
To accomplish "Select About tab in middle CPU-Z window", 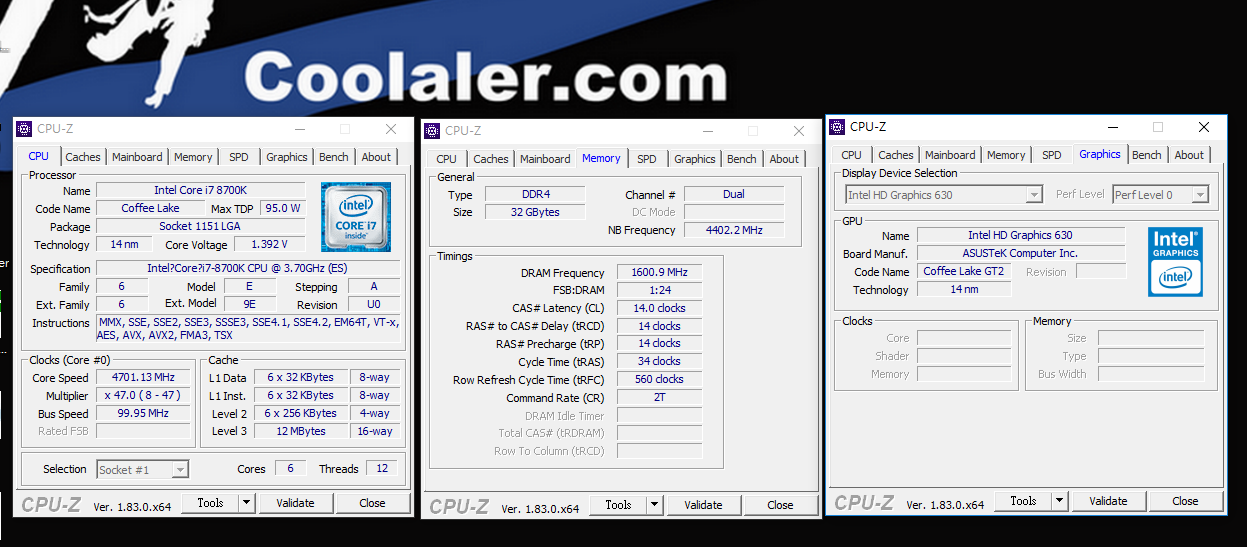I will click(784, 159).
